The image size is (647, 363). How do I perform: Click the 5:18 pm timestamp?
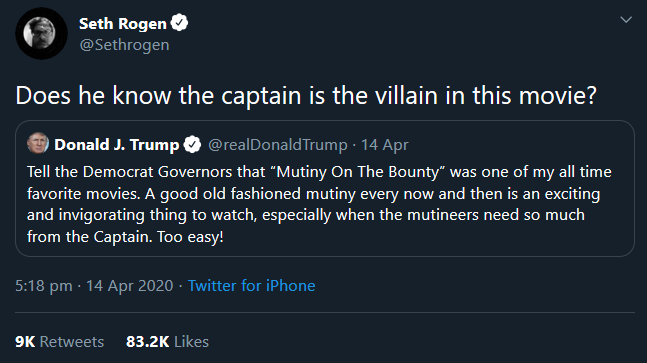coord(44,285)
